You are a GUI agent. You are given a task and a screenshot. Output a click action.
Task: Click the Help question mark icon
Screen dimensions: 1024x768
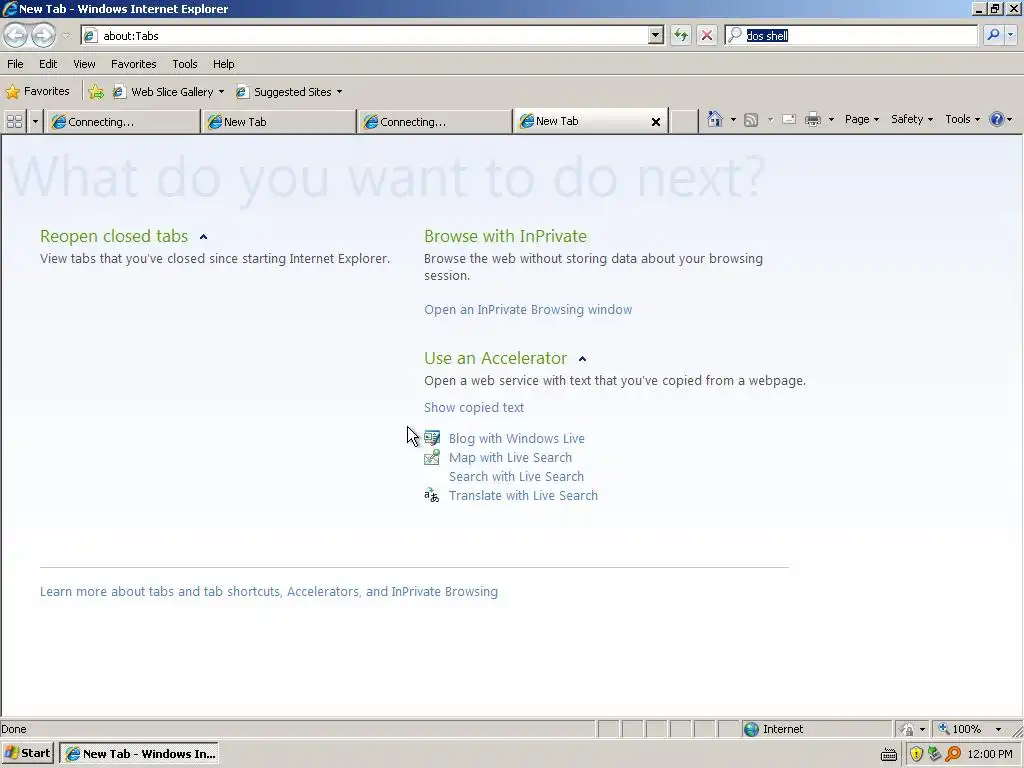coord(997,120)
